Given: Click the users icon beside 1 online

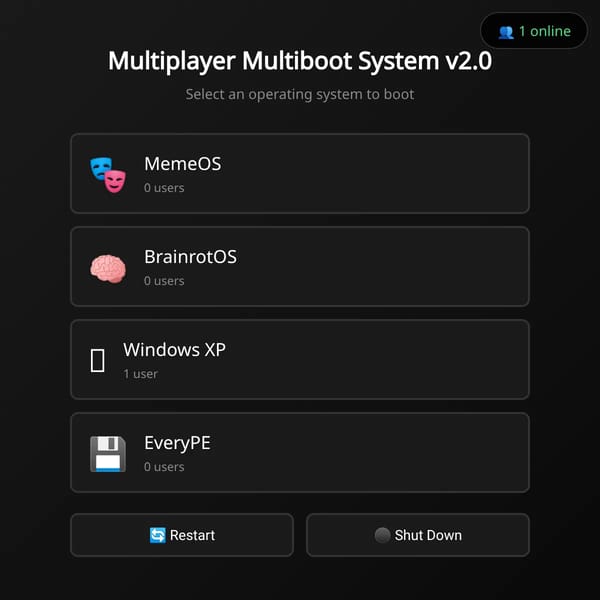Looking at the screenshot, I should pos(506,32).
